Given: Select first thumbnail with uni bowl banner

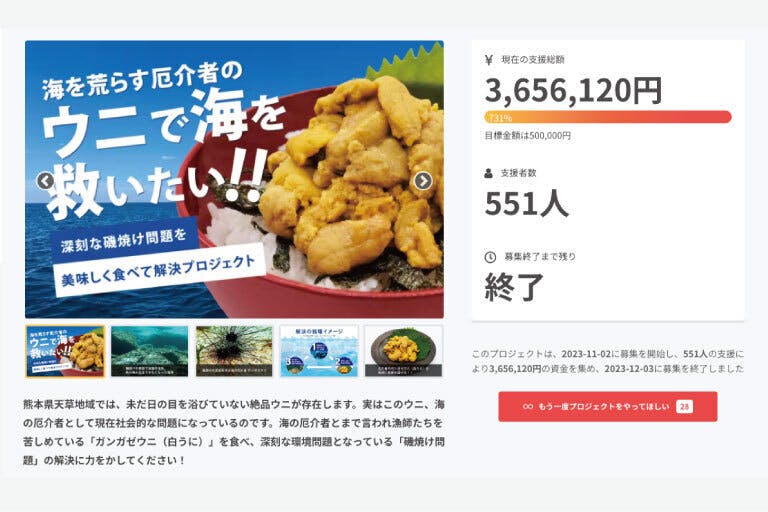Looking at the screenshot, I should pos(65,351).
